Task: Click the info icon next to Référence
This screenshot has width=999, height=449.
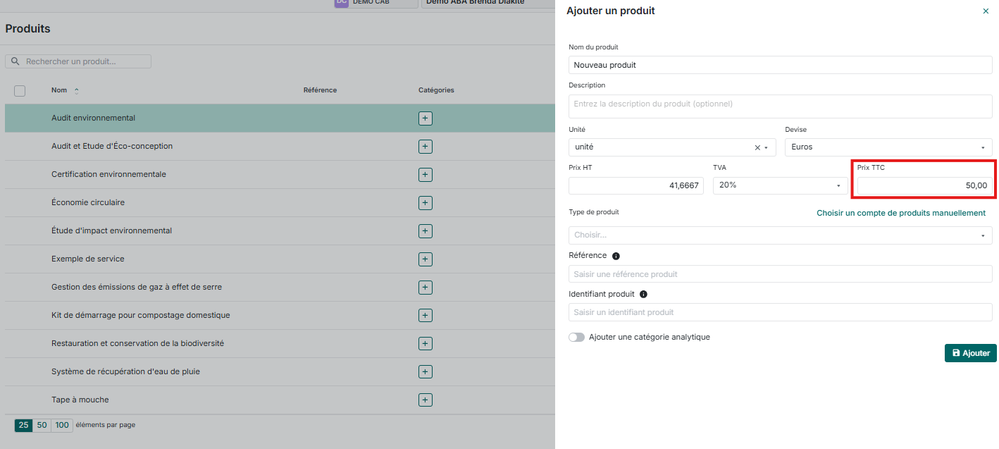Action: 616,256
